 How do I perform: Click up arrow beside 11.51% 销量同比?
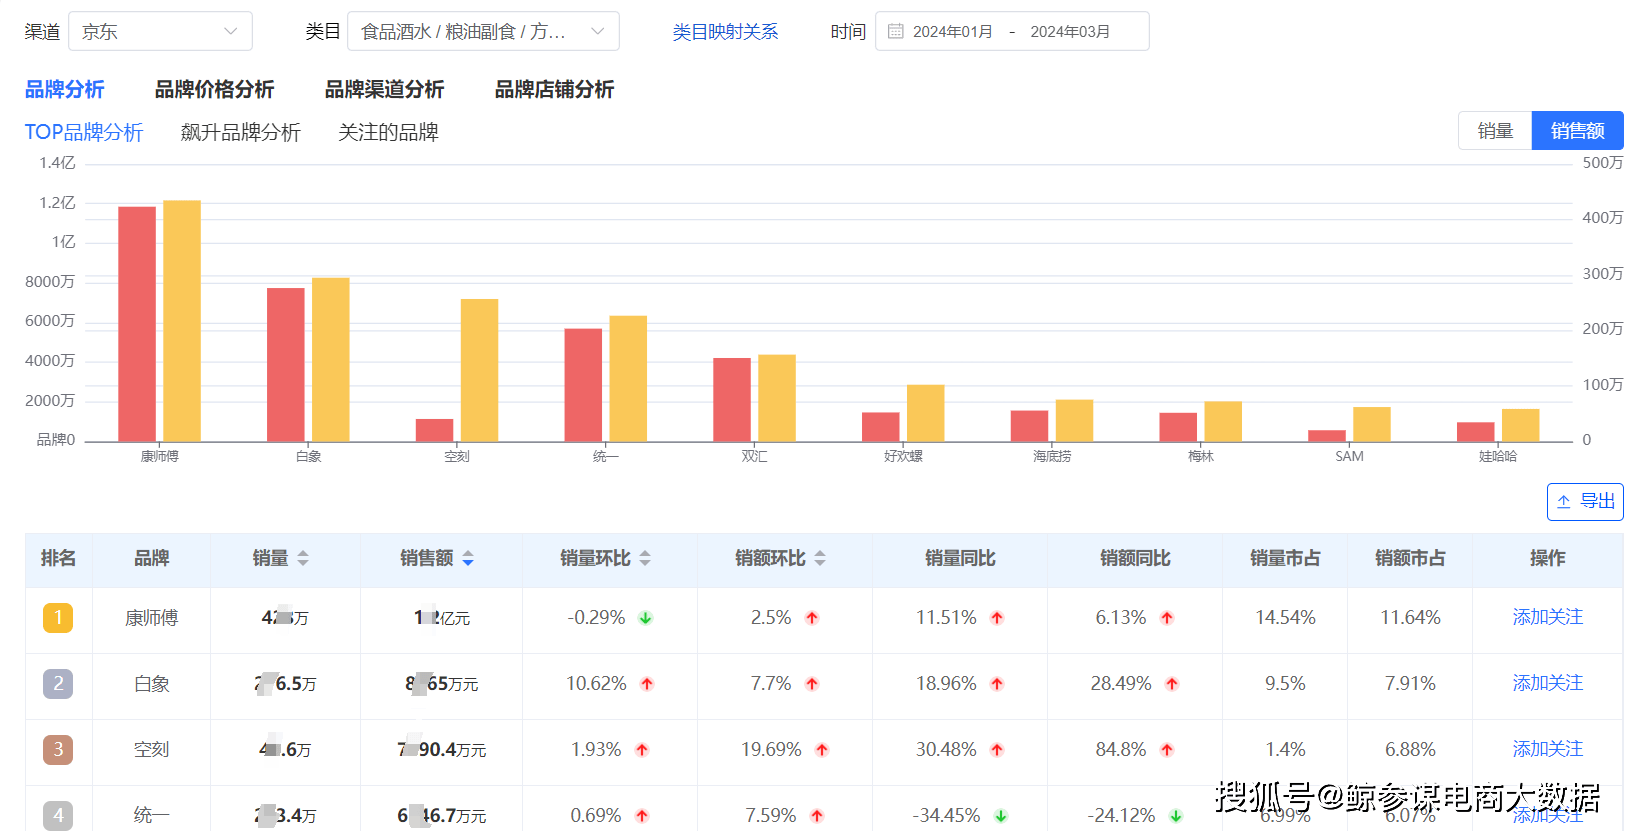click(997, 618)
